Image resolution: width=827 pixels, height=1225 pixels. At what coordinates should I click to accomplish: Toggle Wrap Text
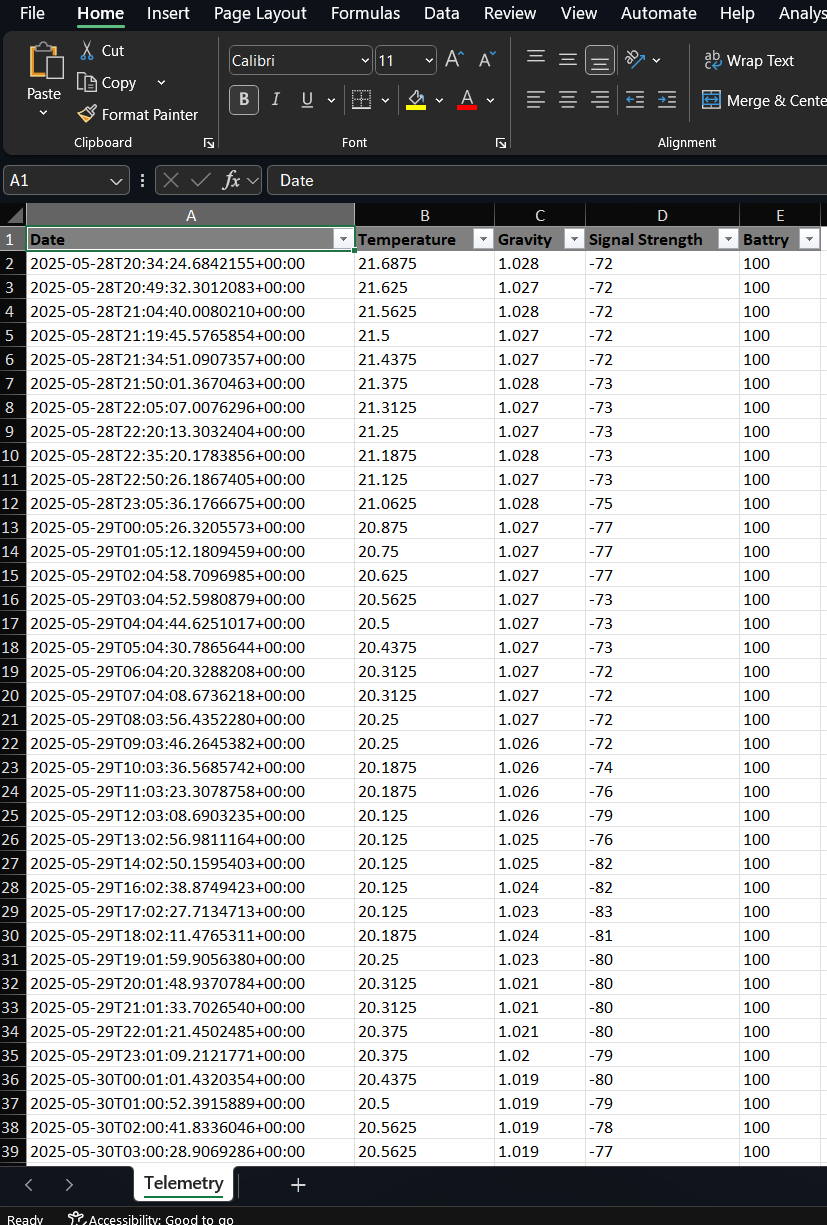[x=749, y=61]
